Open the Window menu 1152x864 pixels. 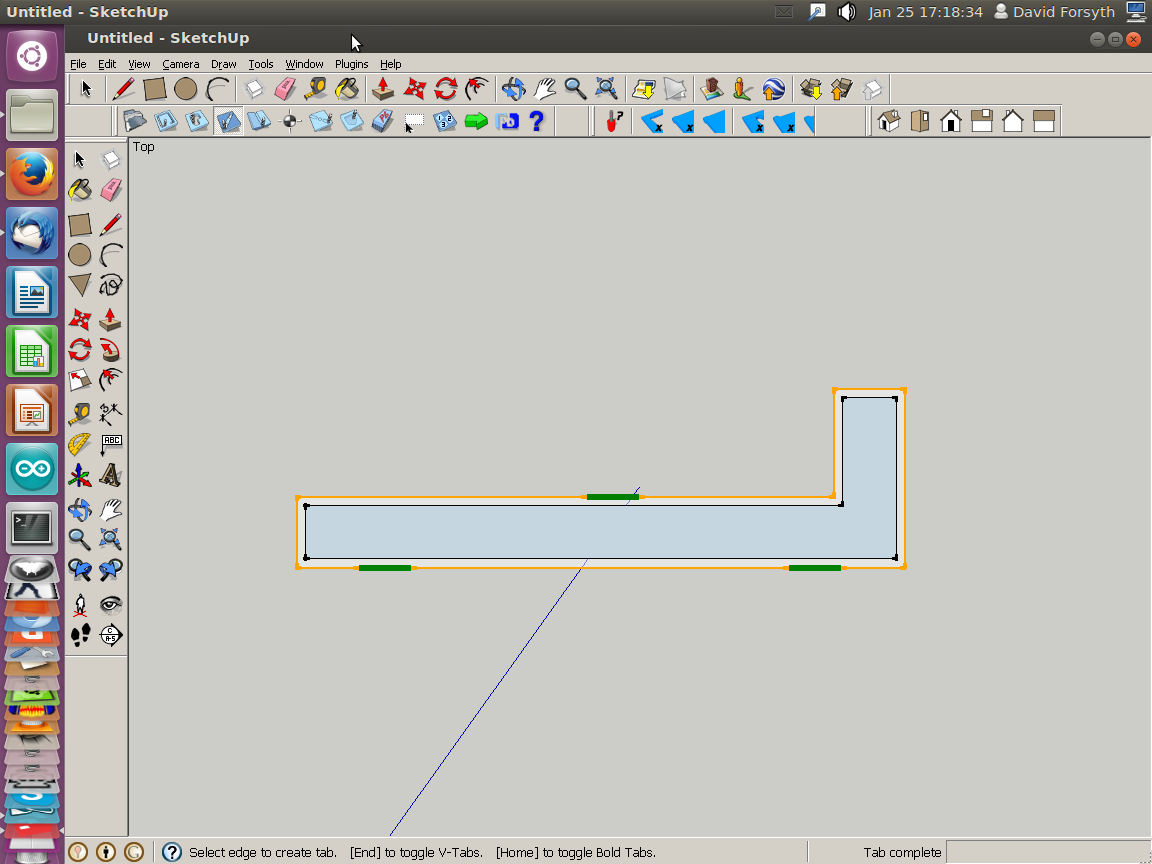(304, 64)
